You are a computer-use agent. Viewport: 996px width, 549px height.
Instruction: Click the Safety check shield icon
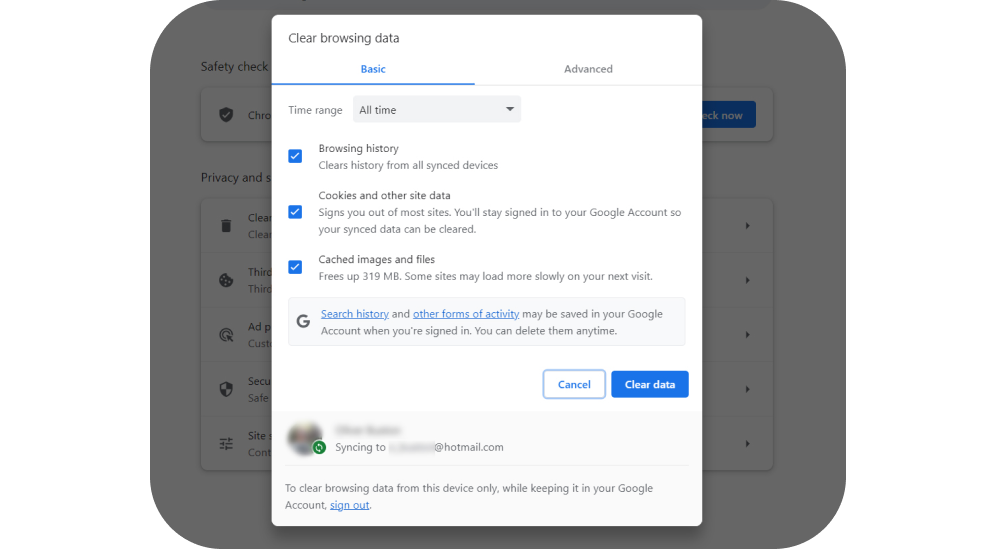pos(226,115)
